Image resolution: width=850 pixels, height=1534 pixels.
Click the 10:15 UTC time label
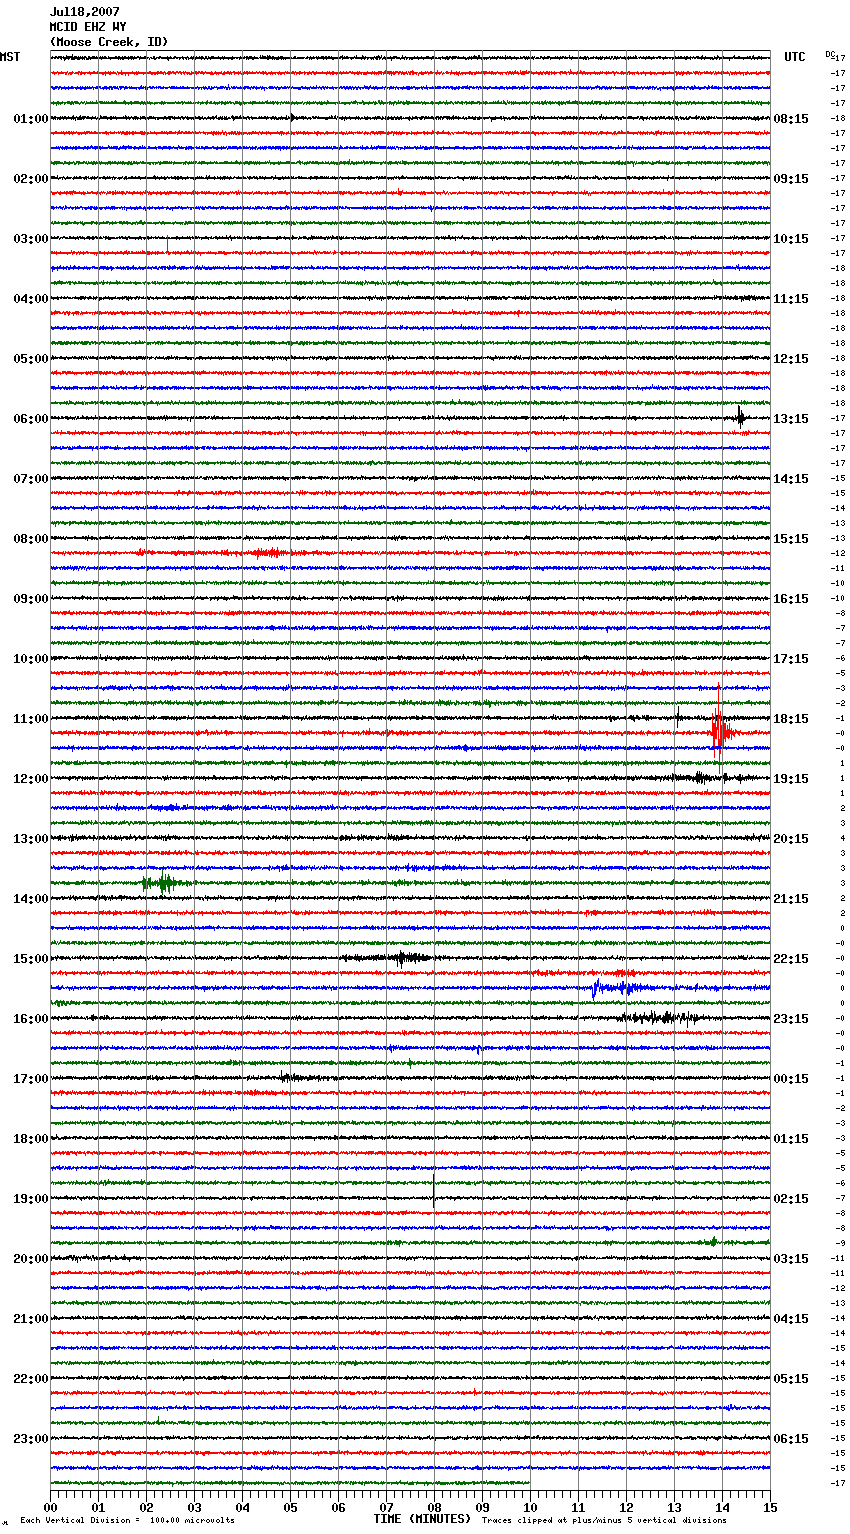coord(791,239)
